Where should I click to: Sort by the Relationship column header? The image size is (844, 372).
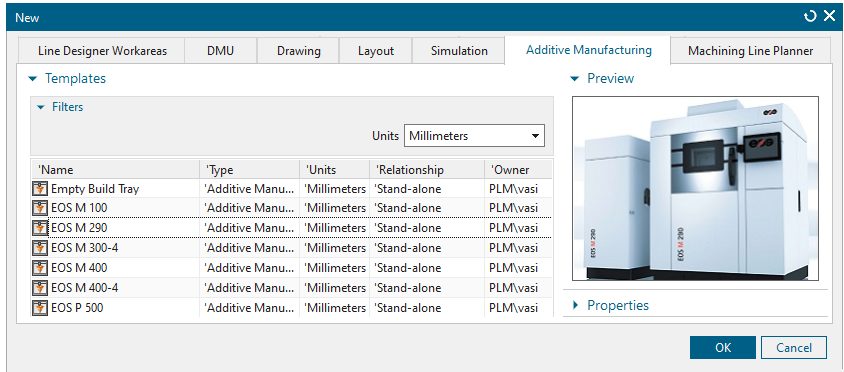427,170
